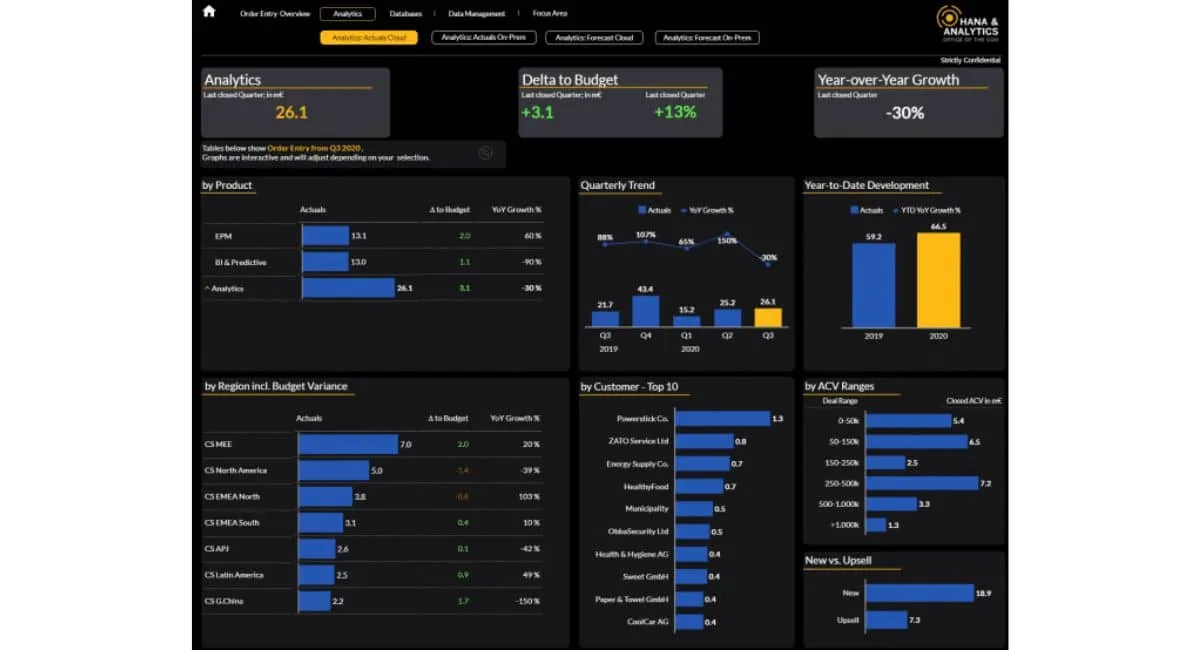Switch to Analytics: Actuals On-Prem view
The image size is (1200, 650).
coord(483,37)
